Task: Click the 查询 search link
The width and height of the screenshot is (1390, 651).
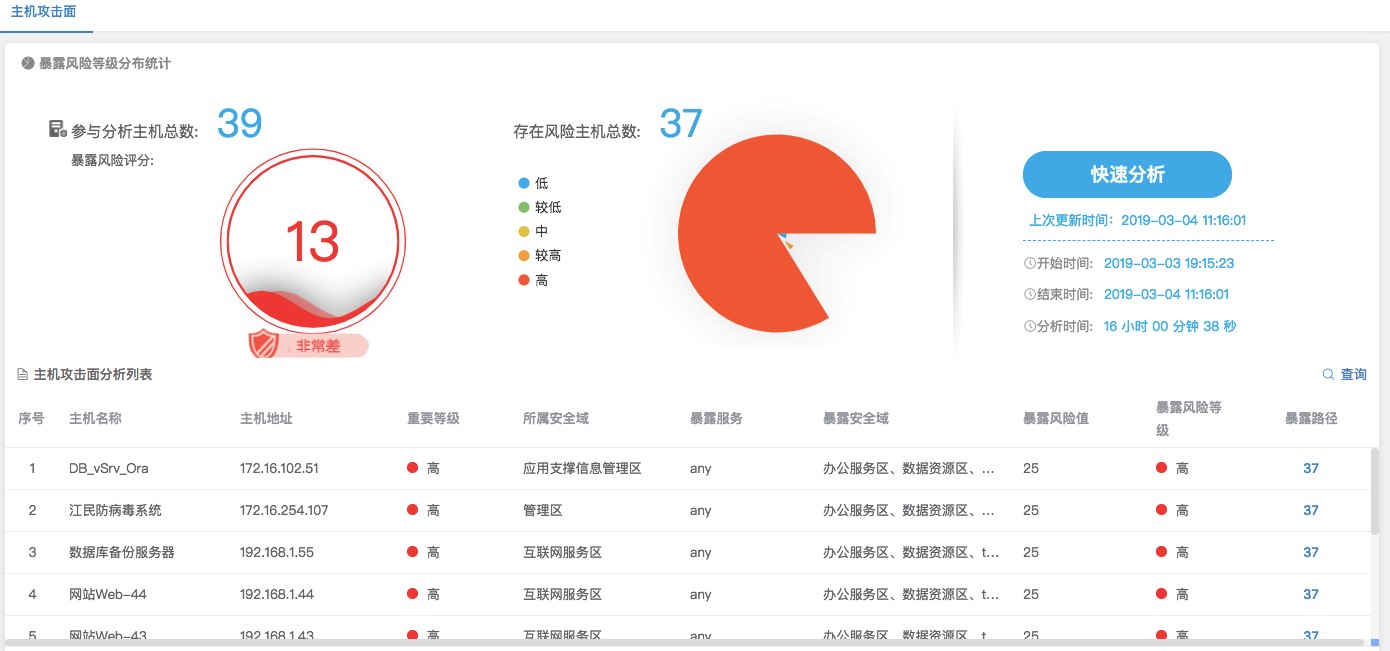Action: point(1354,374)
